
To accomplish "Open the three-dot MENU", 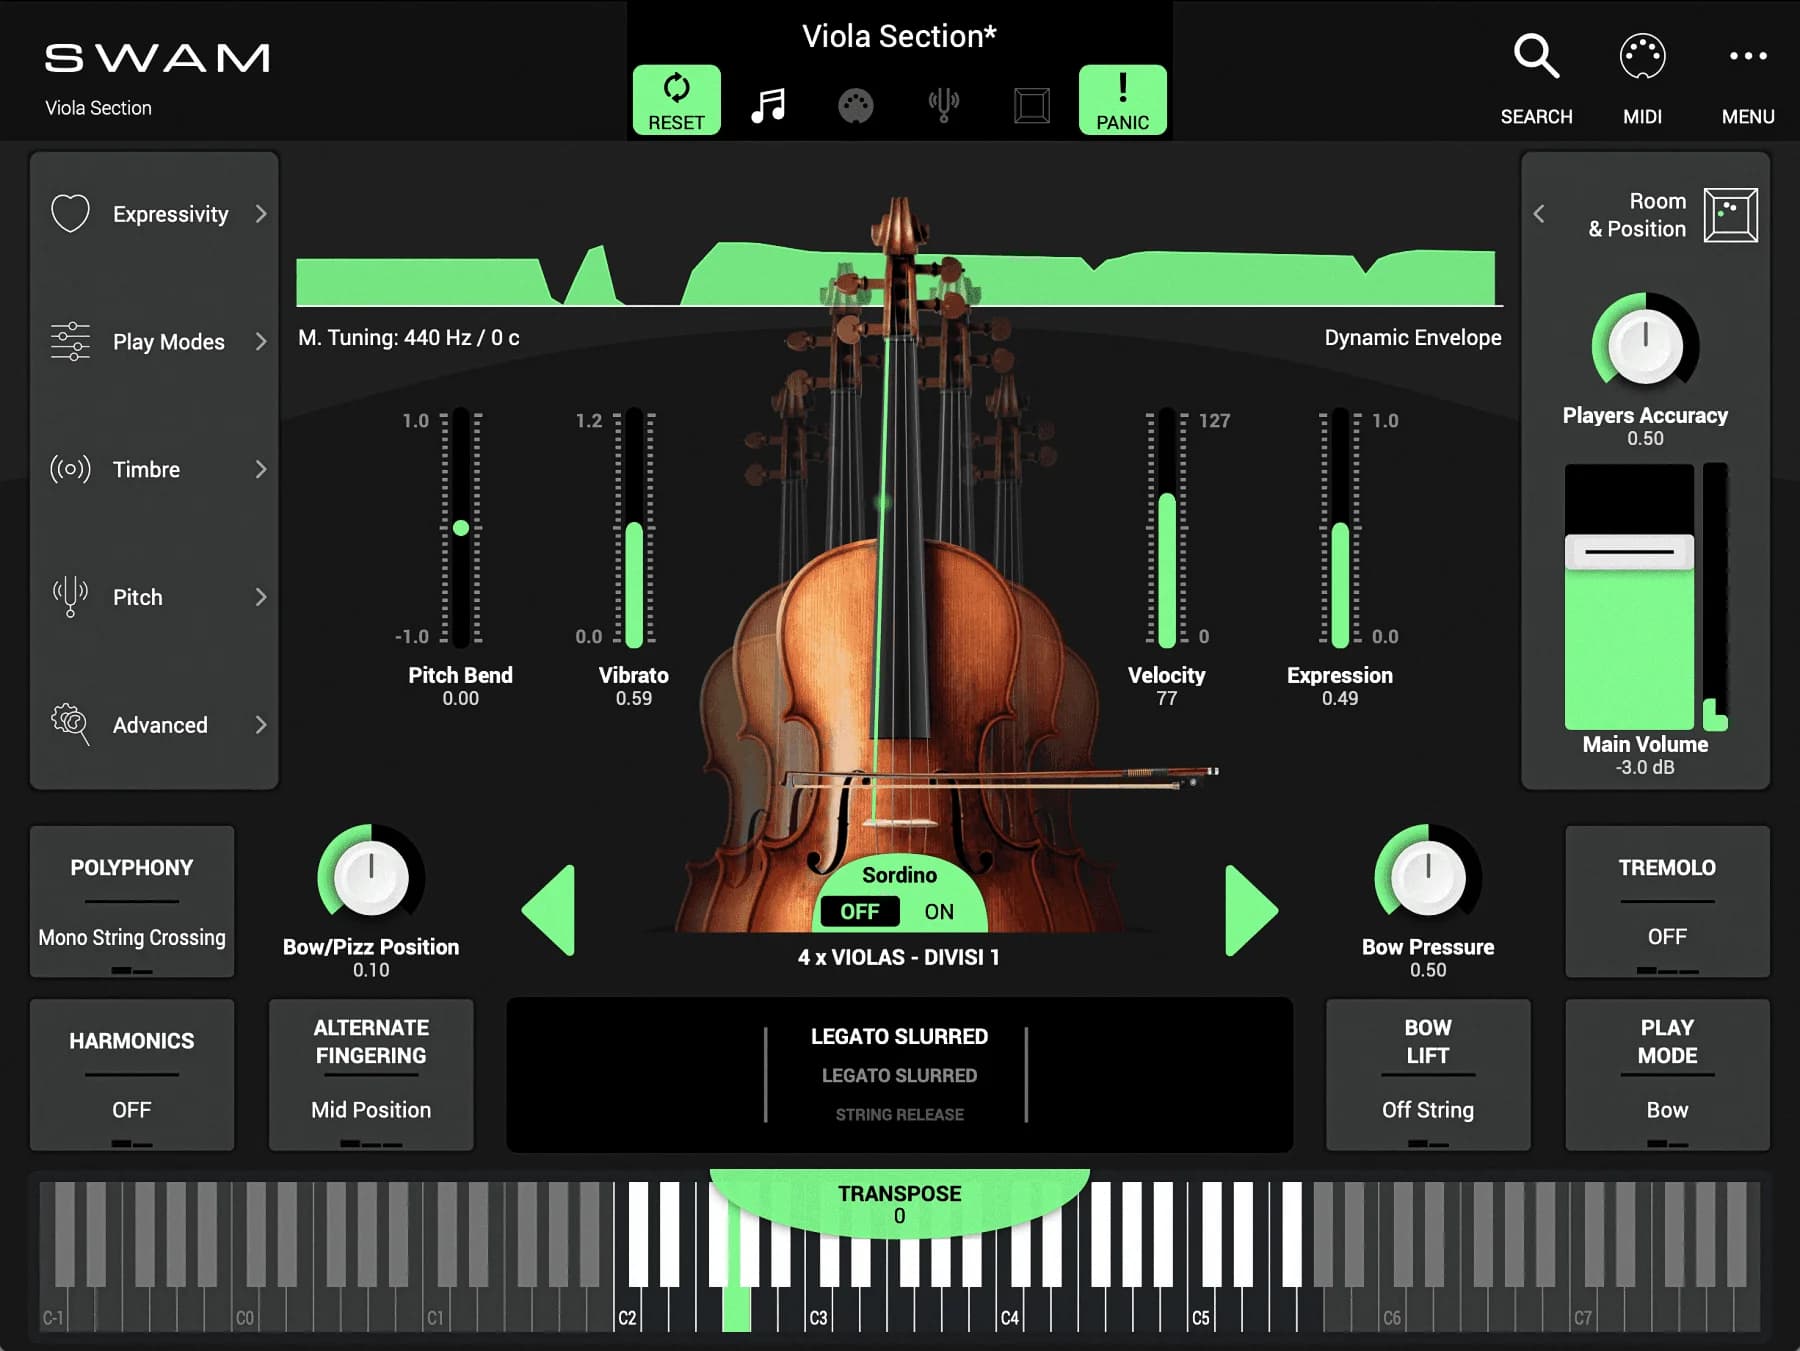I will pyautogui.click(x=1747, y=58).
